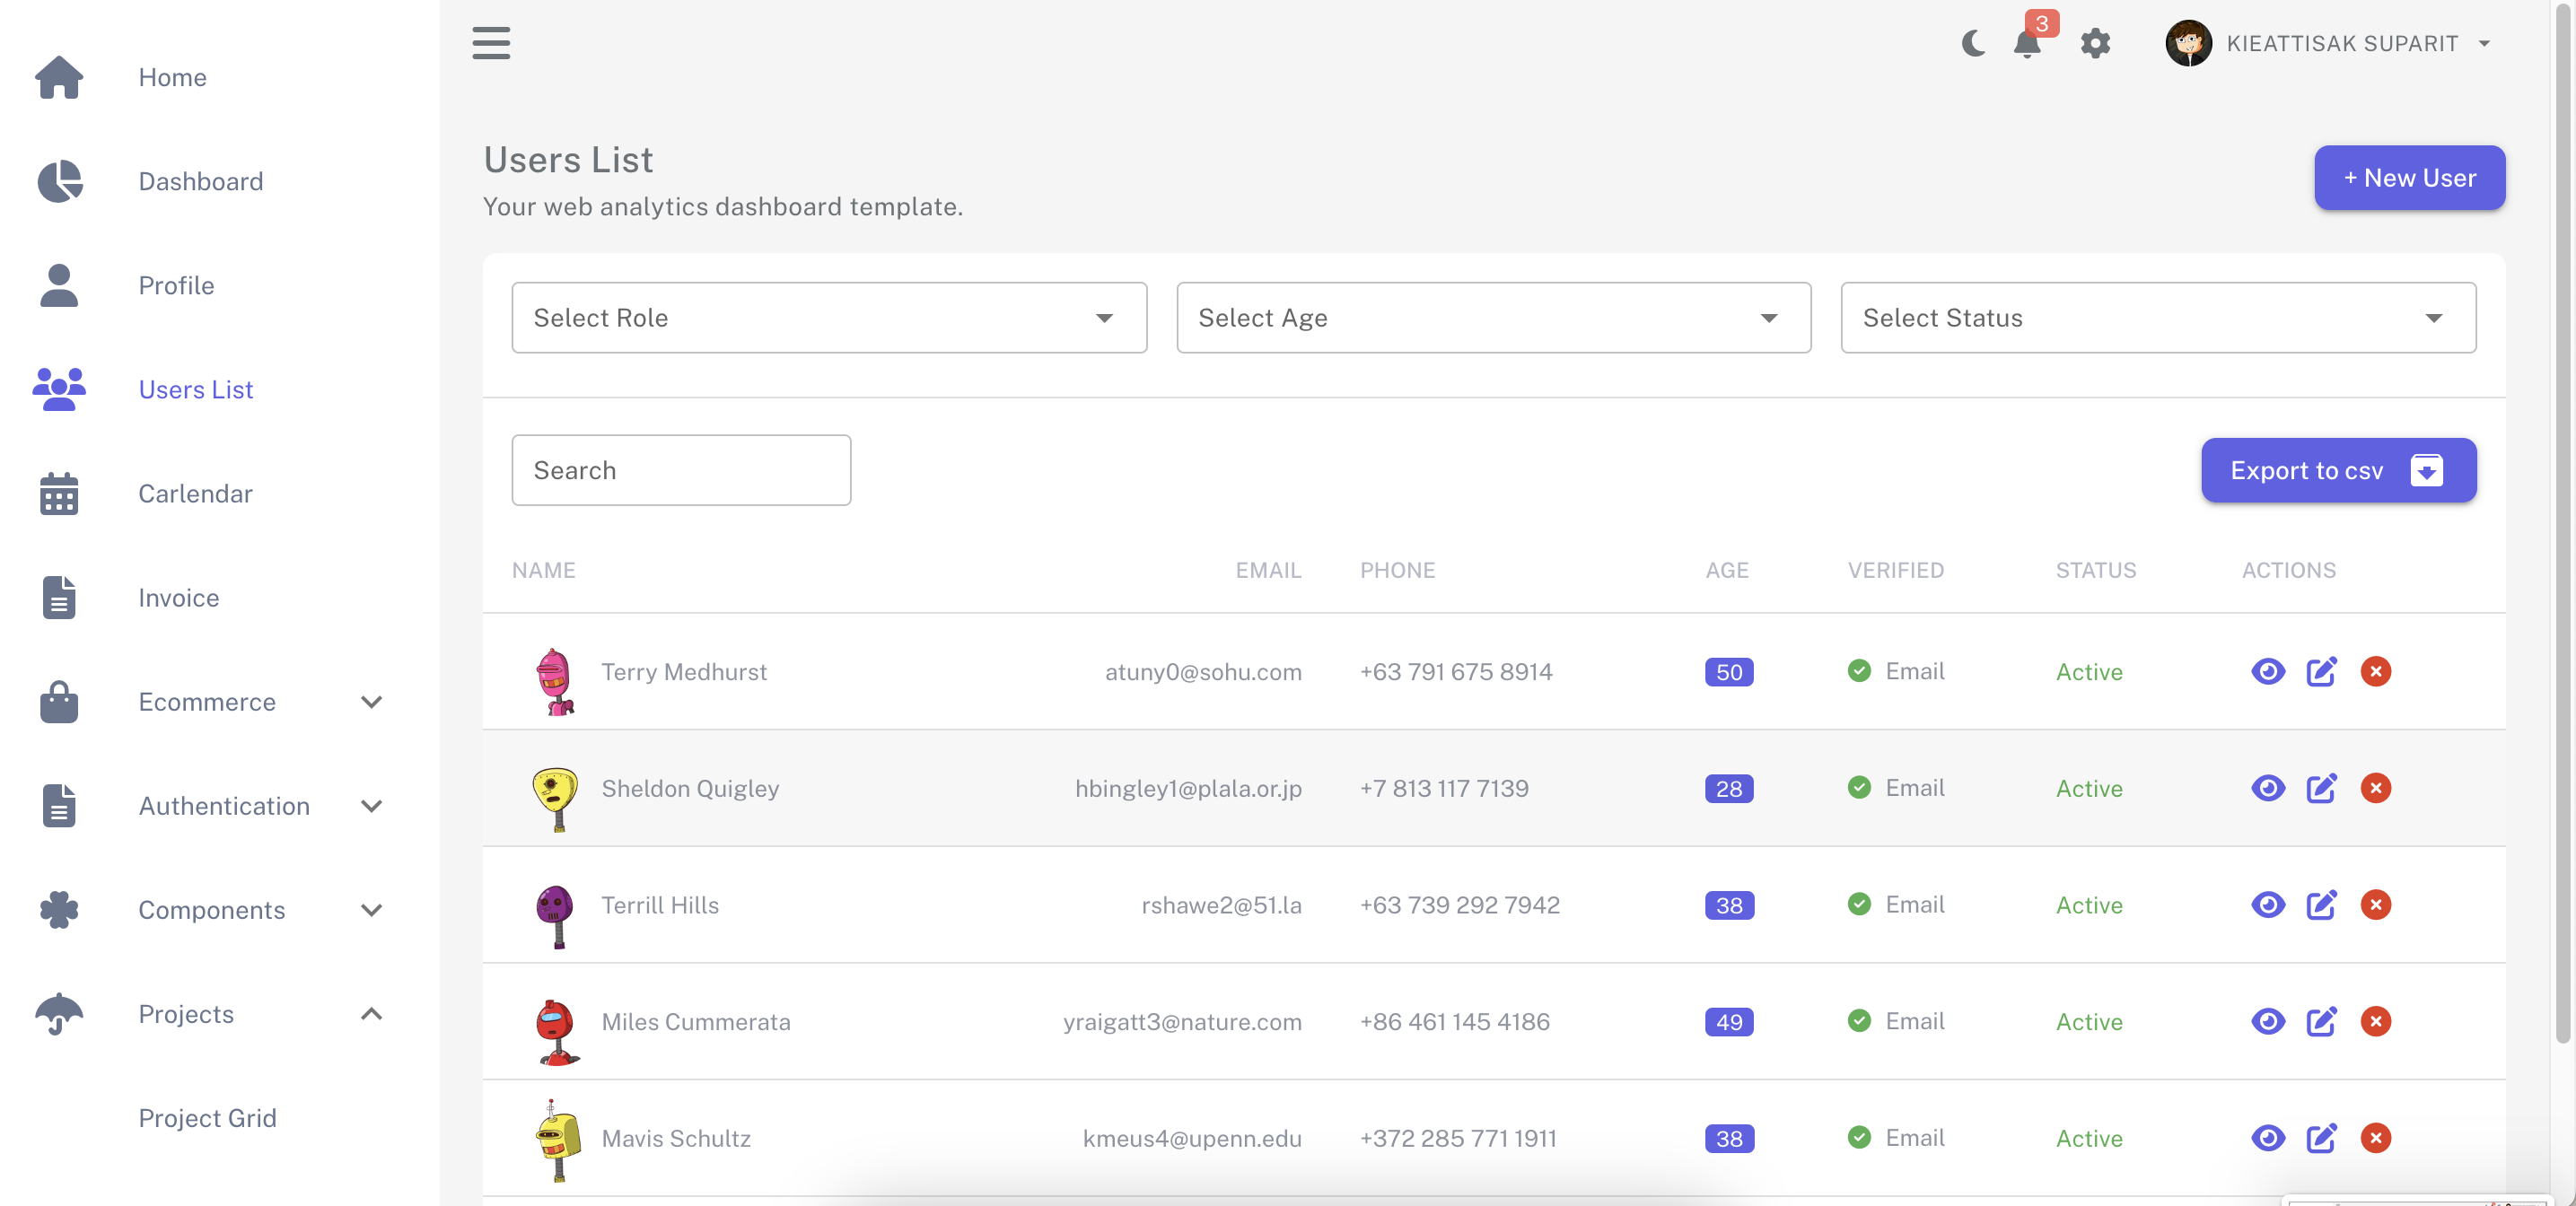View Terry Medhurst with eye icon
Screen dimensions: 2576x1206
pyautogui.click(x=2268, y=671)
